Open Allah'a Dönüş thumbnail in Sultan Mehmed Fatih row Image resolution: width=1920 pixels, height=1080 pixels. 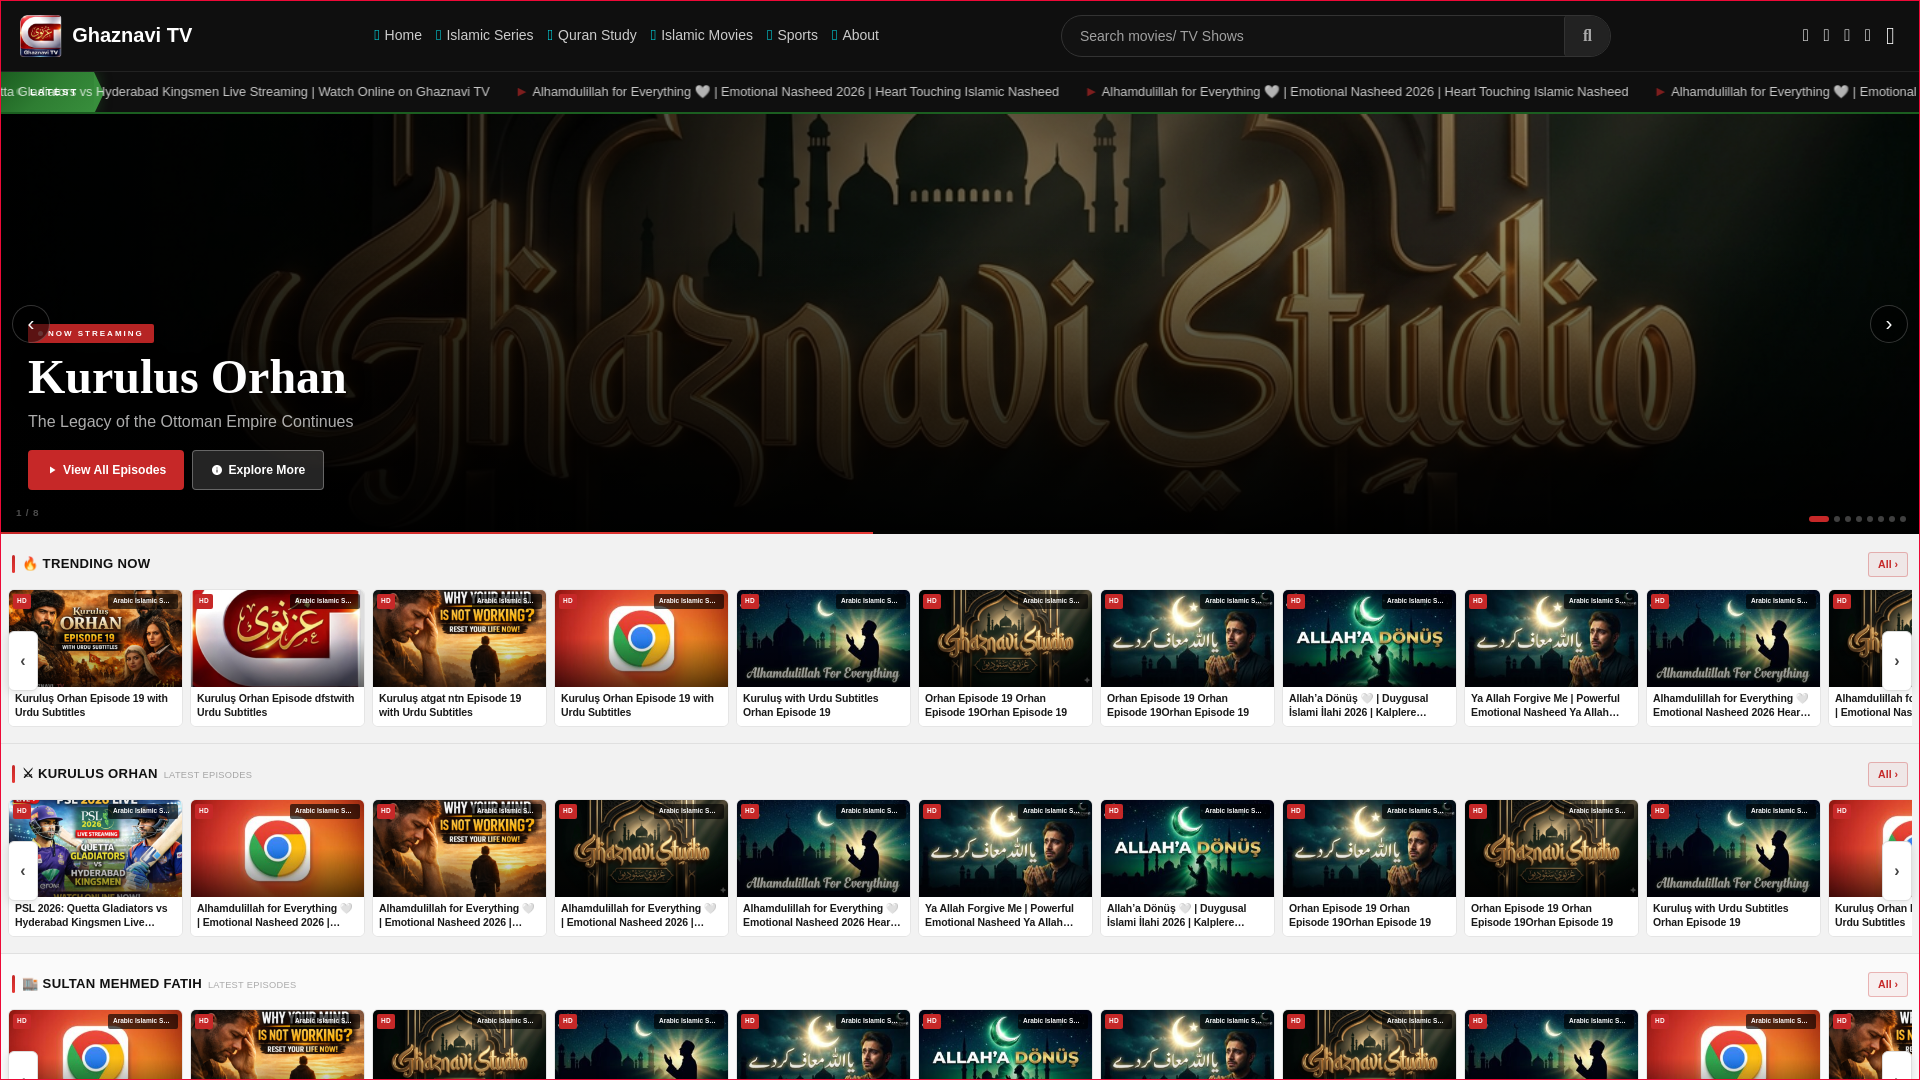(1005, 1044)
